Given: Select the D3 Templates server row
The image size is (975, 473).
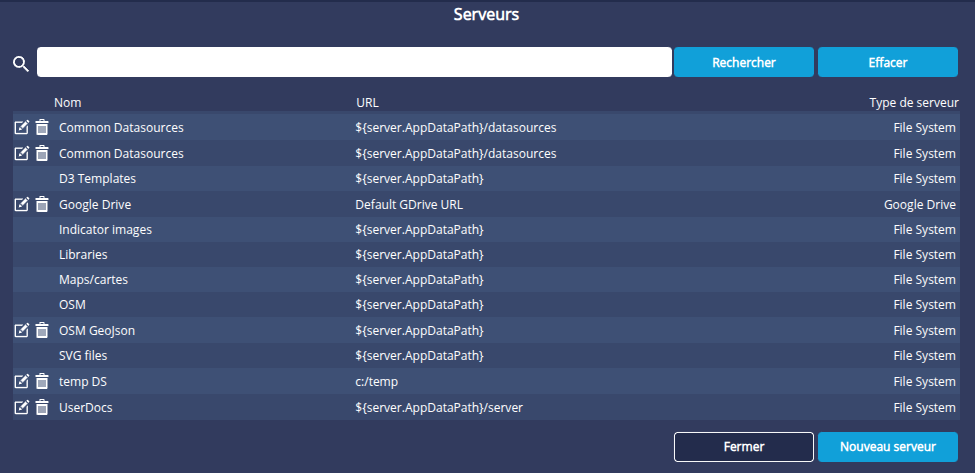Looking at the screenshot, I should coord(97,178).
